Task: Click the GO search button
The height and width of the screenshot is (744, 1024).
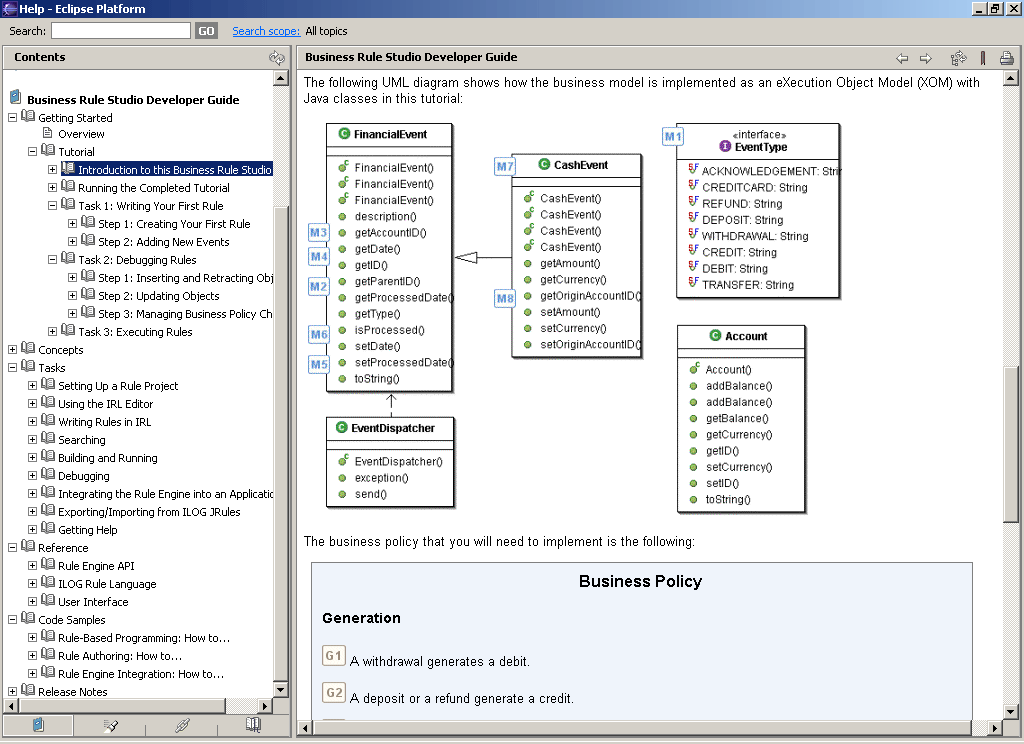Action: pyautogui.click(x=206, y=31)
